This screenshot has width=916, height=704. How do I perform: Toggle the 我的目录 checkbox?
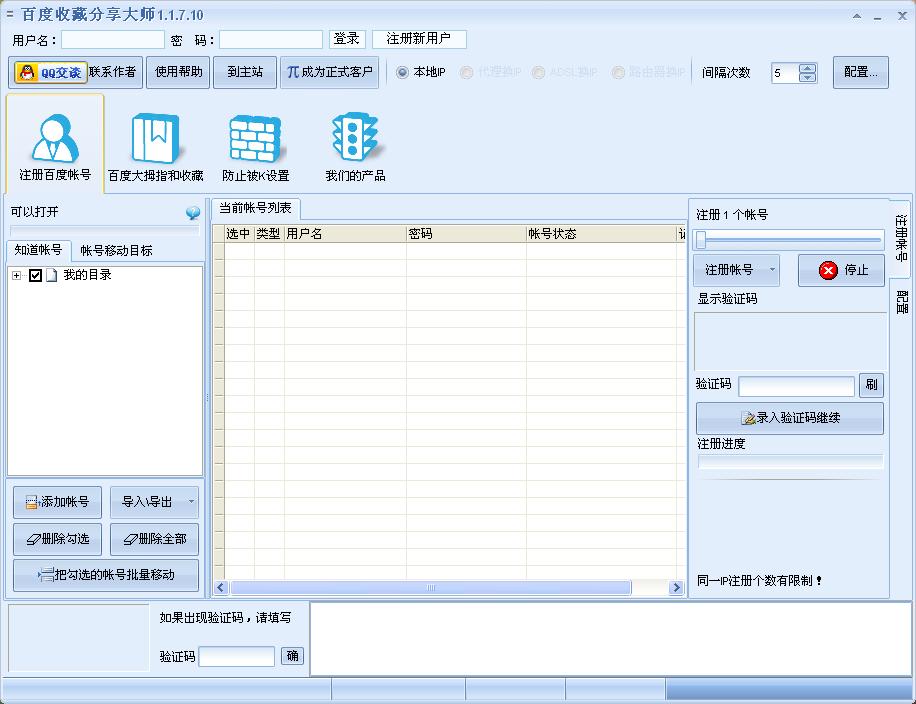pos(35,275)
